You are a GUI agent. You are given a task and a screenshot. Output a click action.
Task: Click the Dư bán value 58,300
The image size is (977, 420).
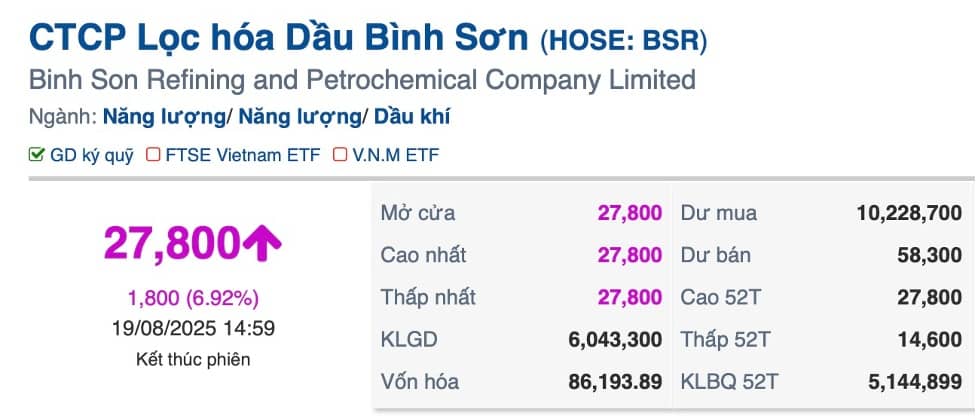coord(930,255)
